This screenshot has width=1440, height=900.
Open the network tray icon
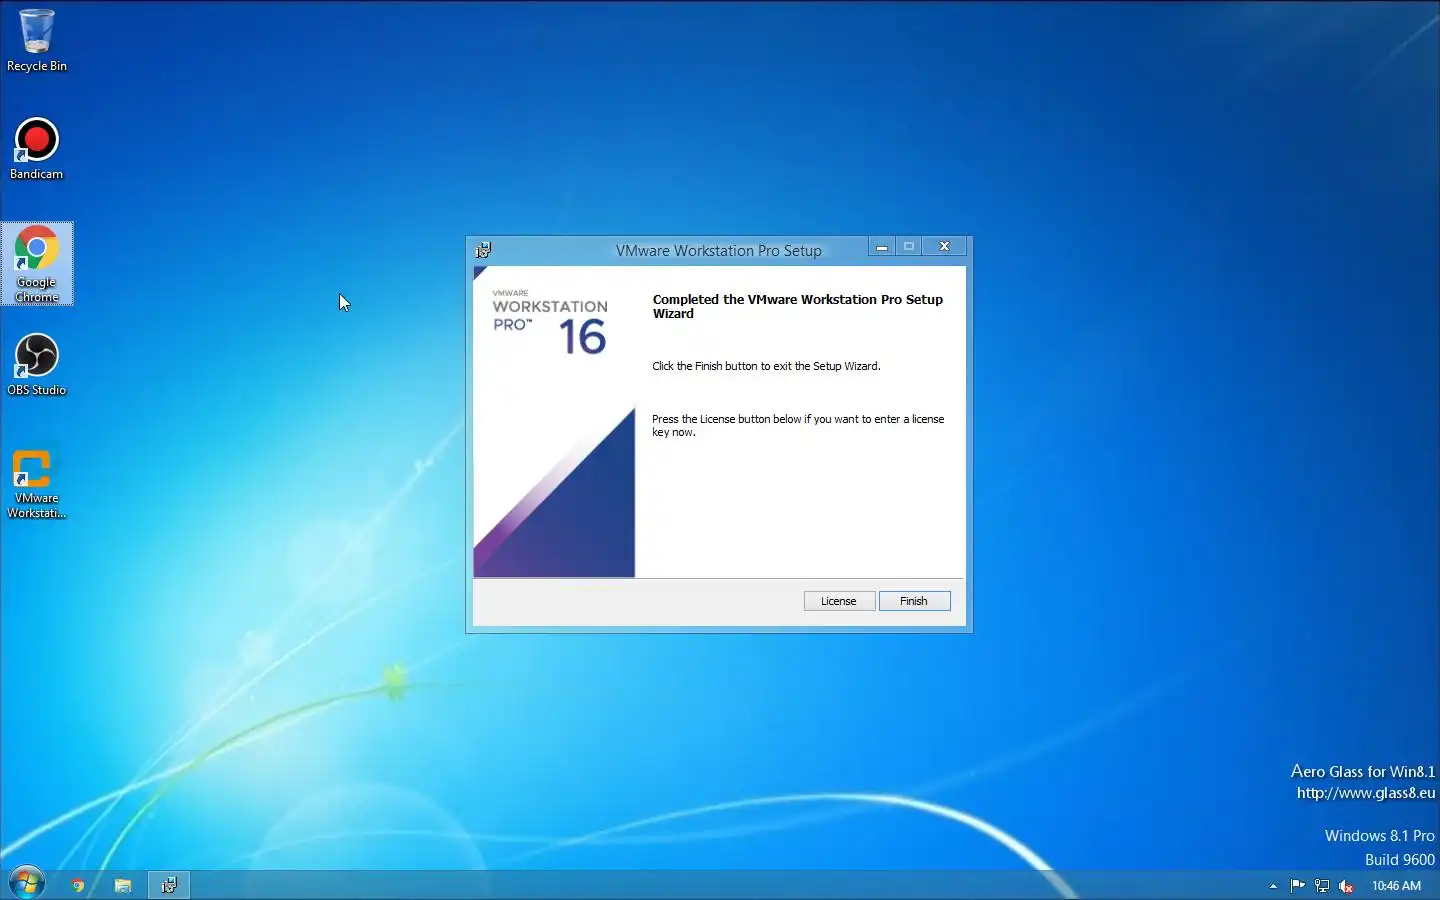1322,886
